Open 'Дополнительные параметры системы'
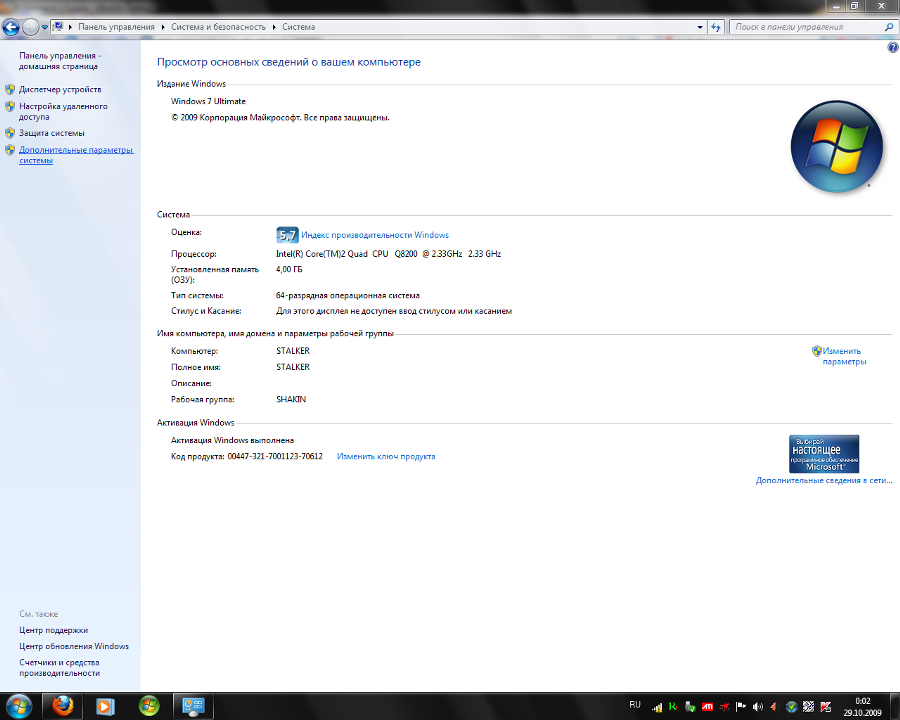Image resolution: width=900 pixels, height=720 pixels. (x=76, y=155)
